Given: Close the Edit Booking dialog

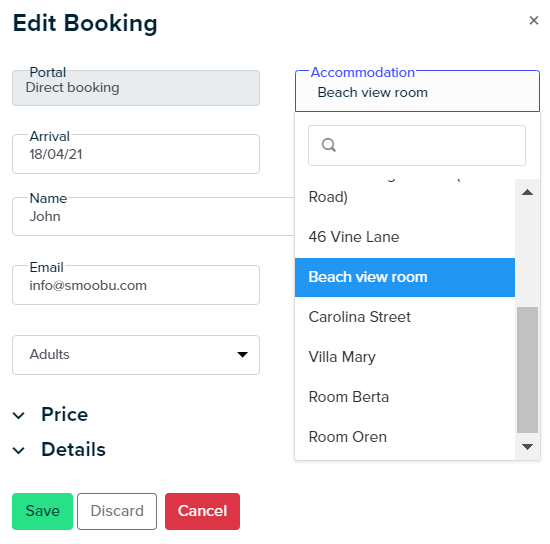Looking at the screenshot, I should [x=534, y=21].
